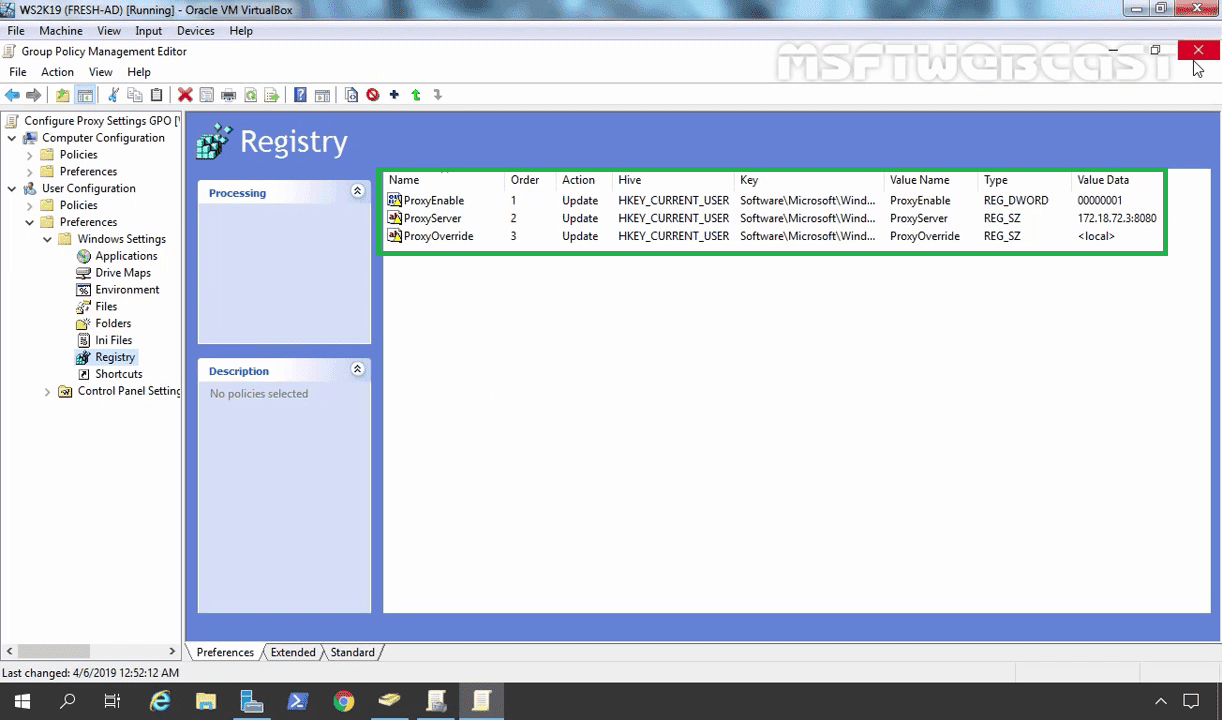Select Shortcuts node in tree

[x=119, y=374]
